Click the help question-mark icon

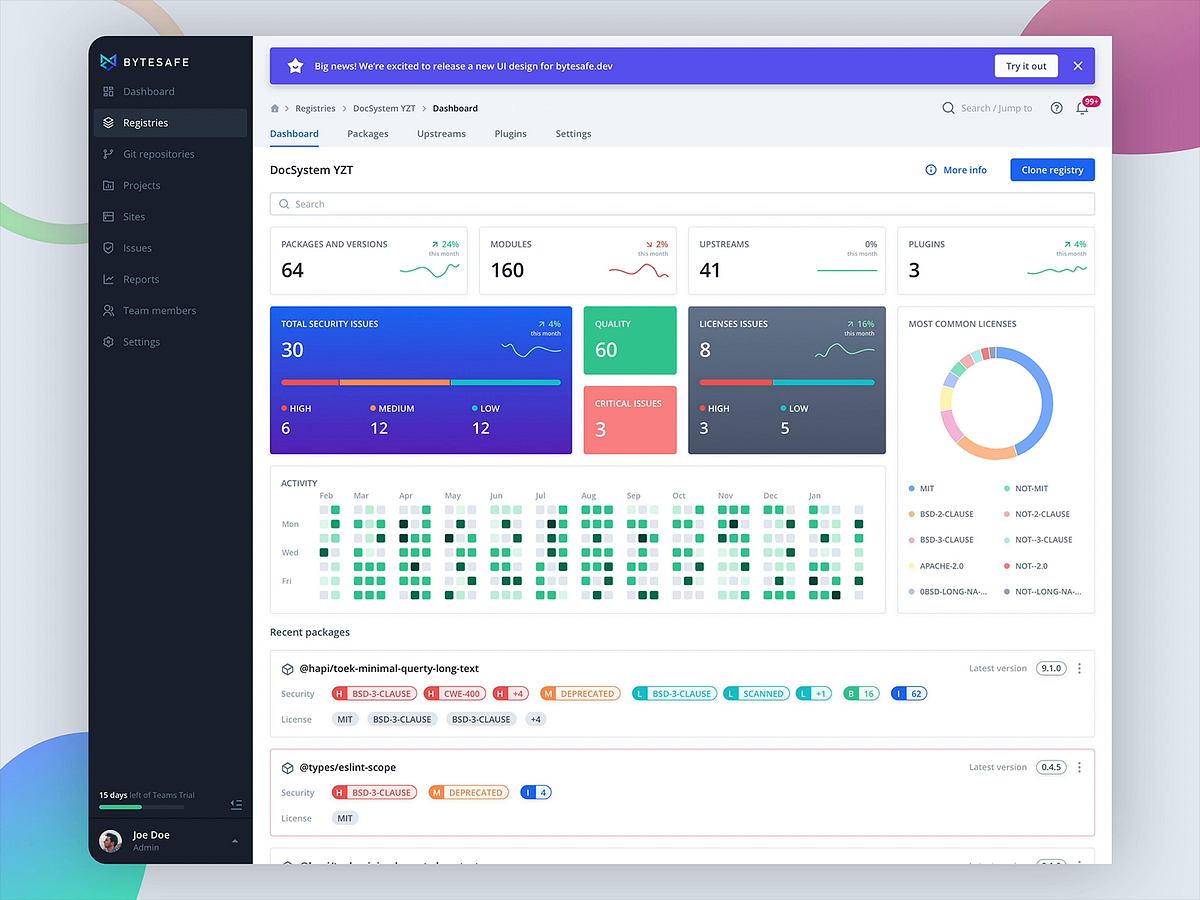(1056, 108)
